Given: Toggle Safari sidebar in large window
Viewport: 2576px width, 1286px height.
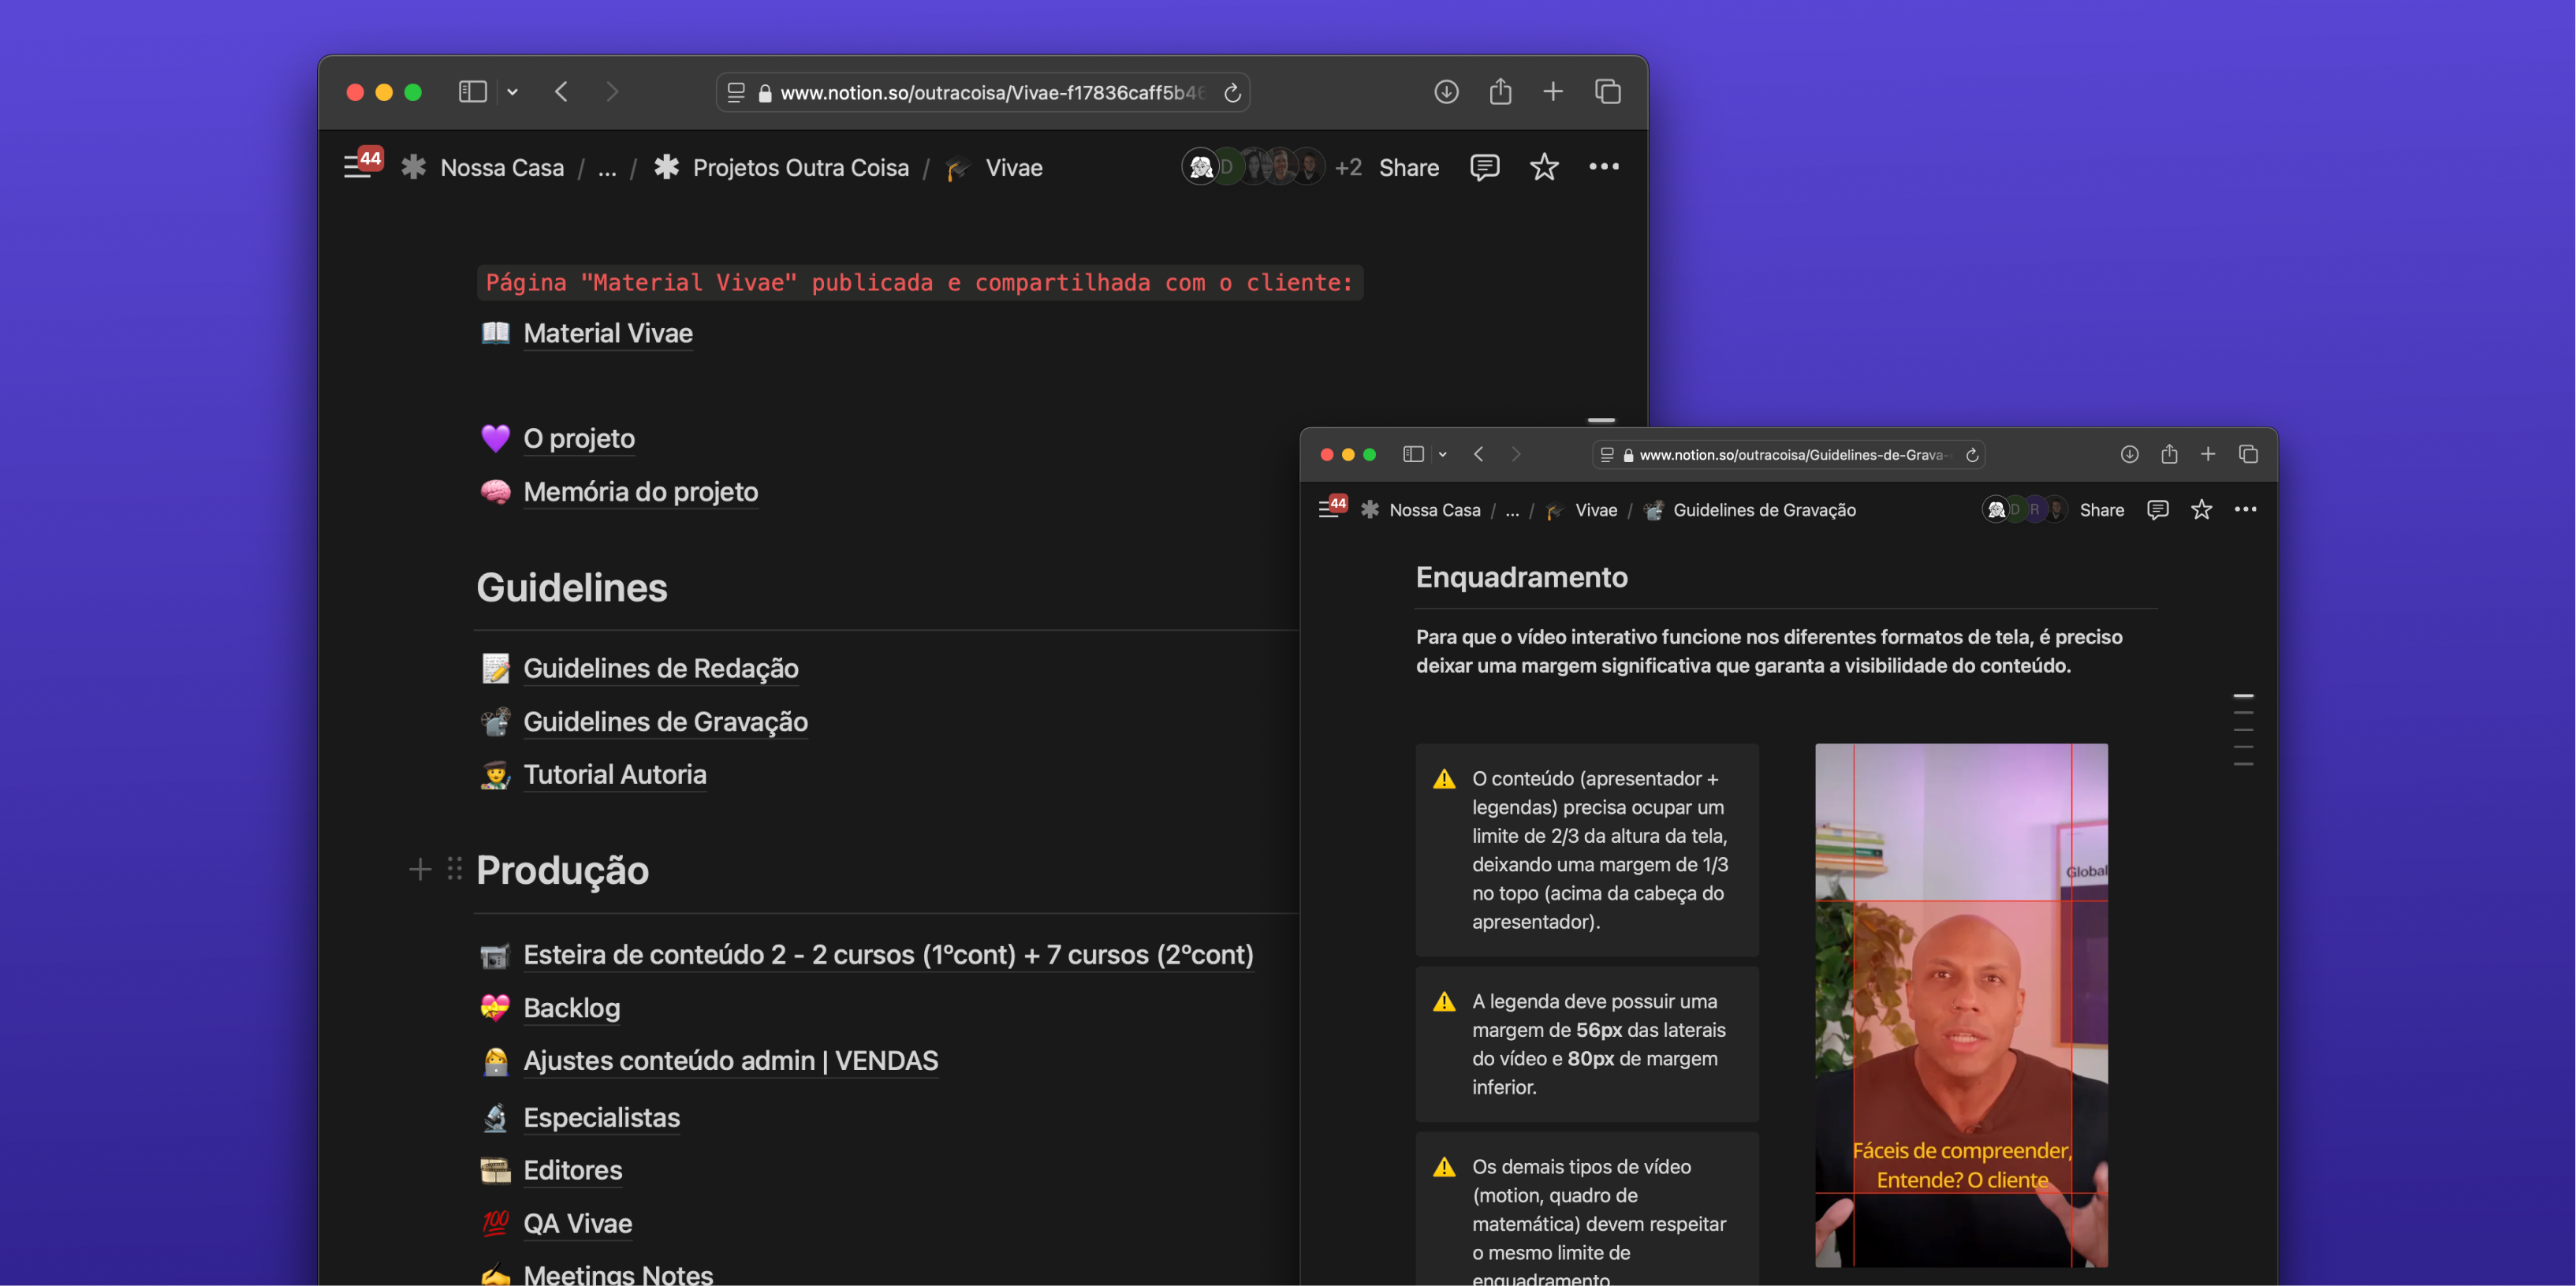Looking at the screenshot, I should point(472,92).
